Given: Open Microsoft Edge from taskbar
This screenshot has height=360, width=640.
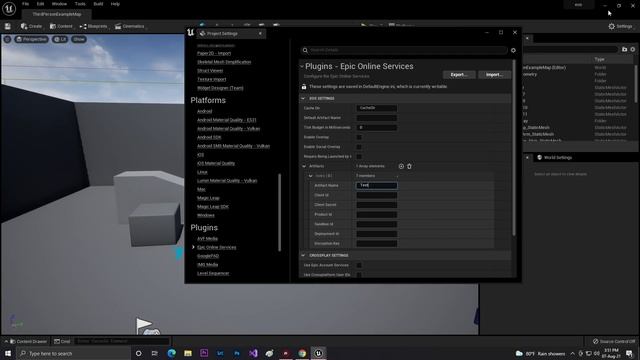Looking at the screenshot, I should (171, 353).
